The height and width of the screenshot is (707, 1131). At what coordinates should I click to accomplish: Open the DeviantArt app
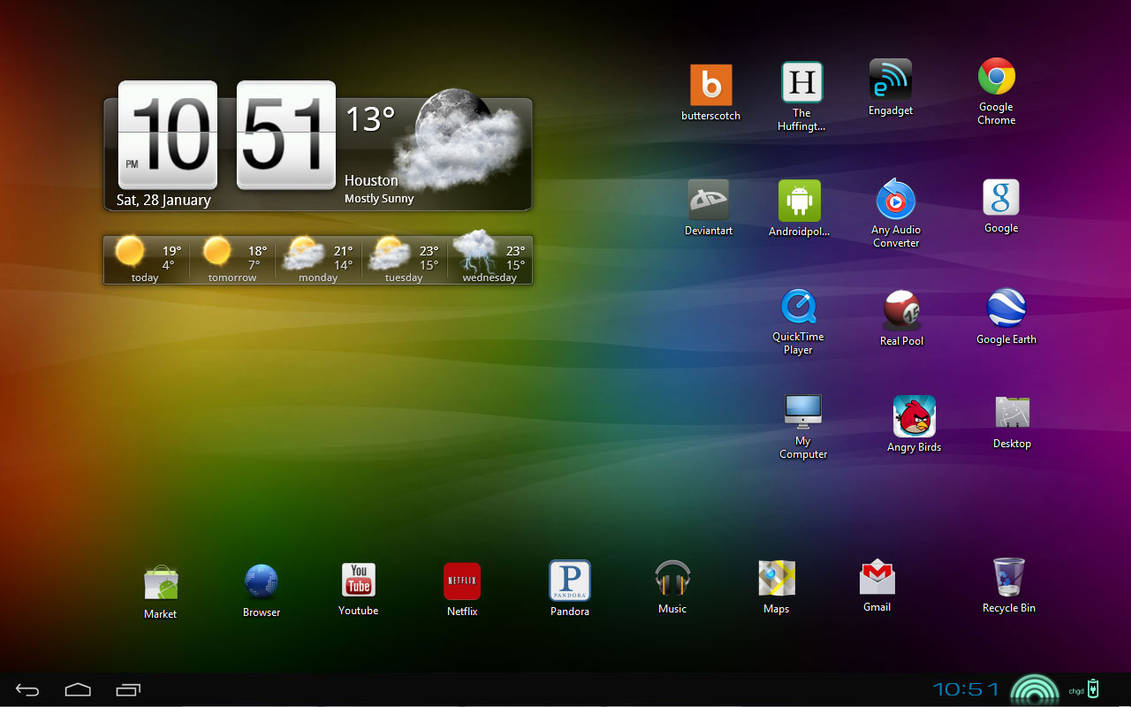pyautogui.click(x=708, y=197)
